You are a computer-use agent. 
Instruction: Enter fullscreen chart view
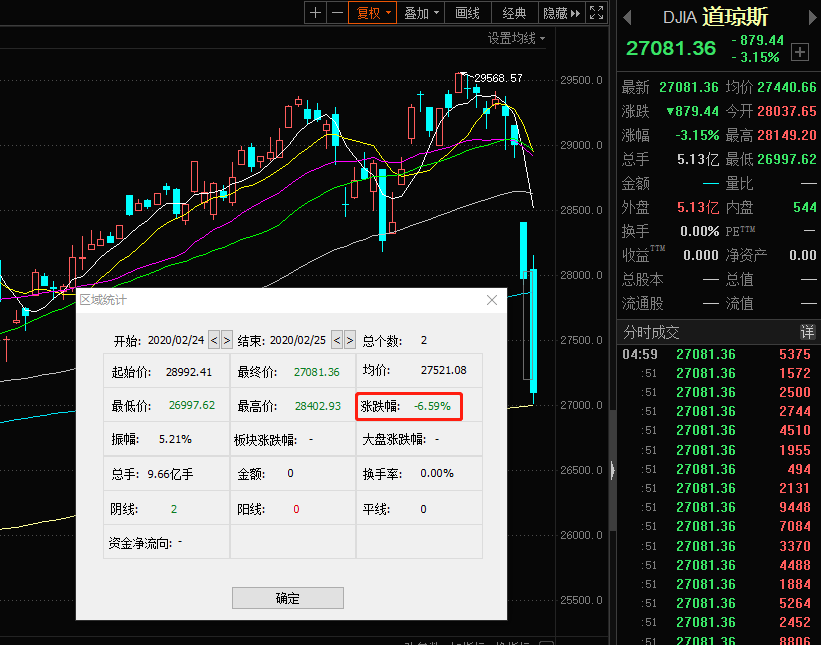(596, 13)
